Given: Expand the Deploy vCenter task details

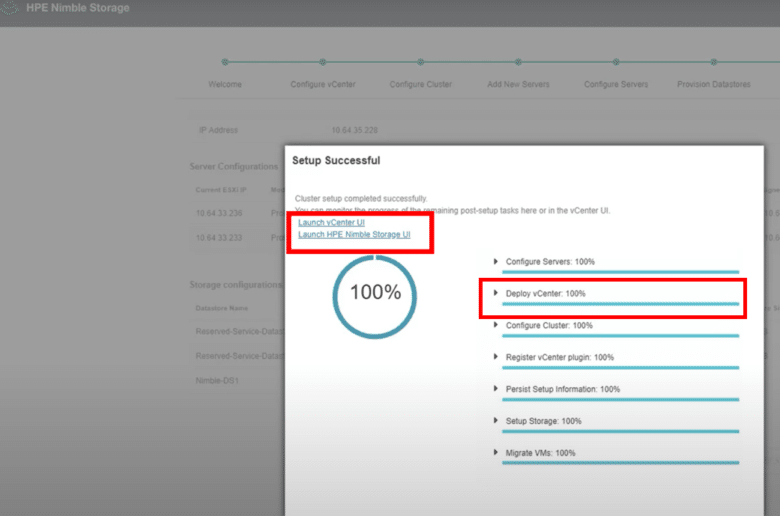Looking at the screenshot, I should click(495, 293).
